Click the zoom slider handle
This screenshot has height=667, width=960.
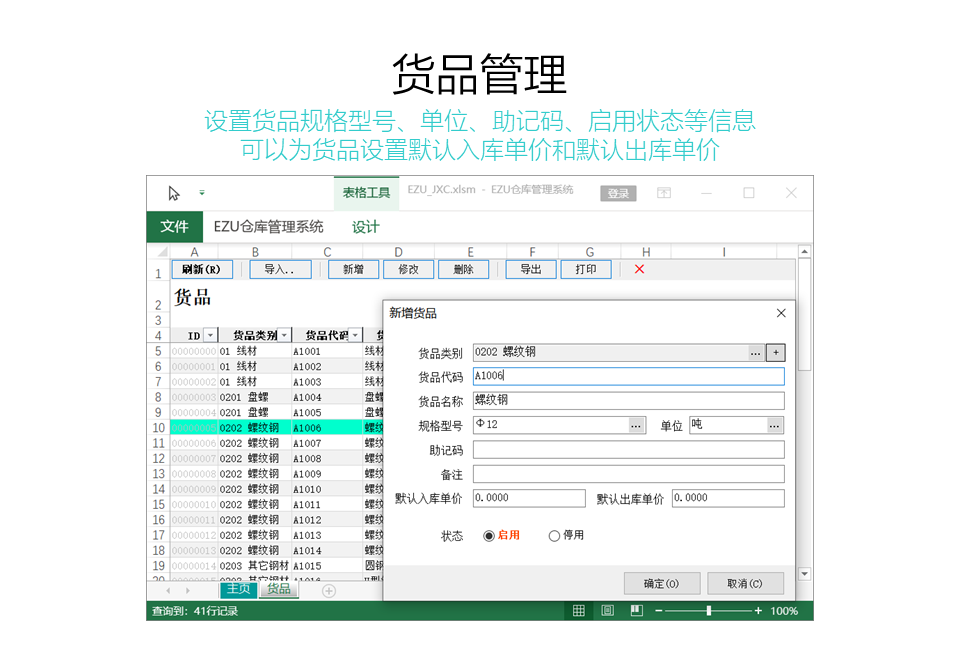click(708, 611)
